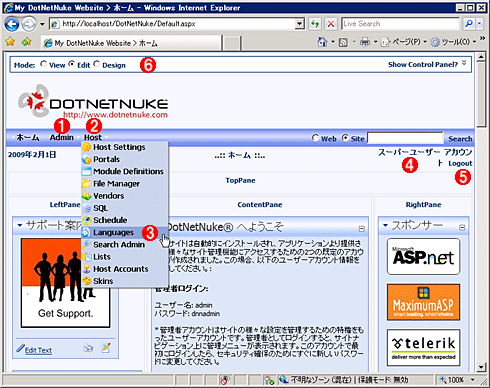The width and height of the screenshot is (490, 388).
Task: Click the Host Accounts user icon
Action: pyautogui.click(x=87, y=269)
